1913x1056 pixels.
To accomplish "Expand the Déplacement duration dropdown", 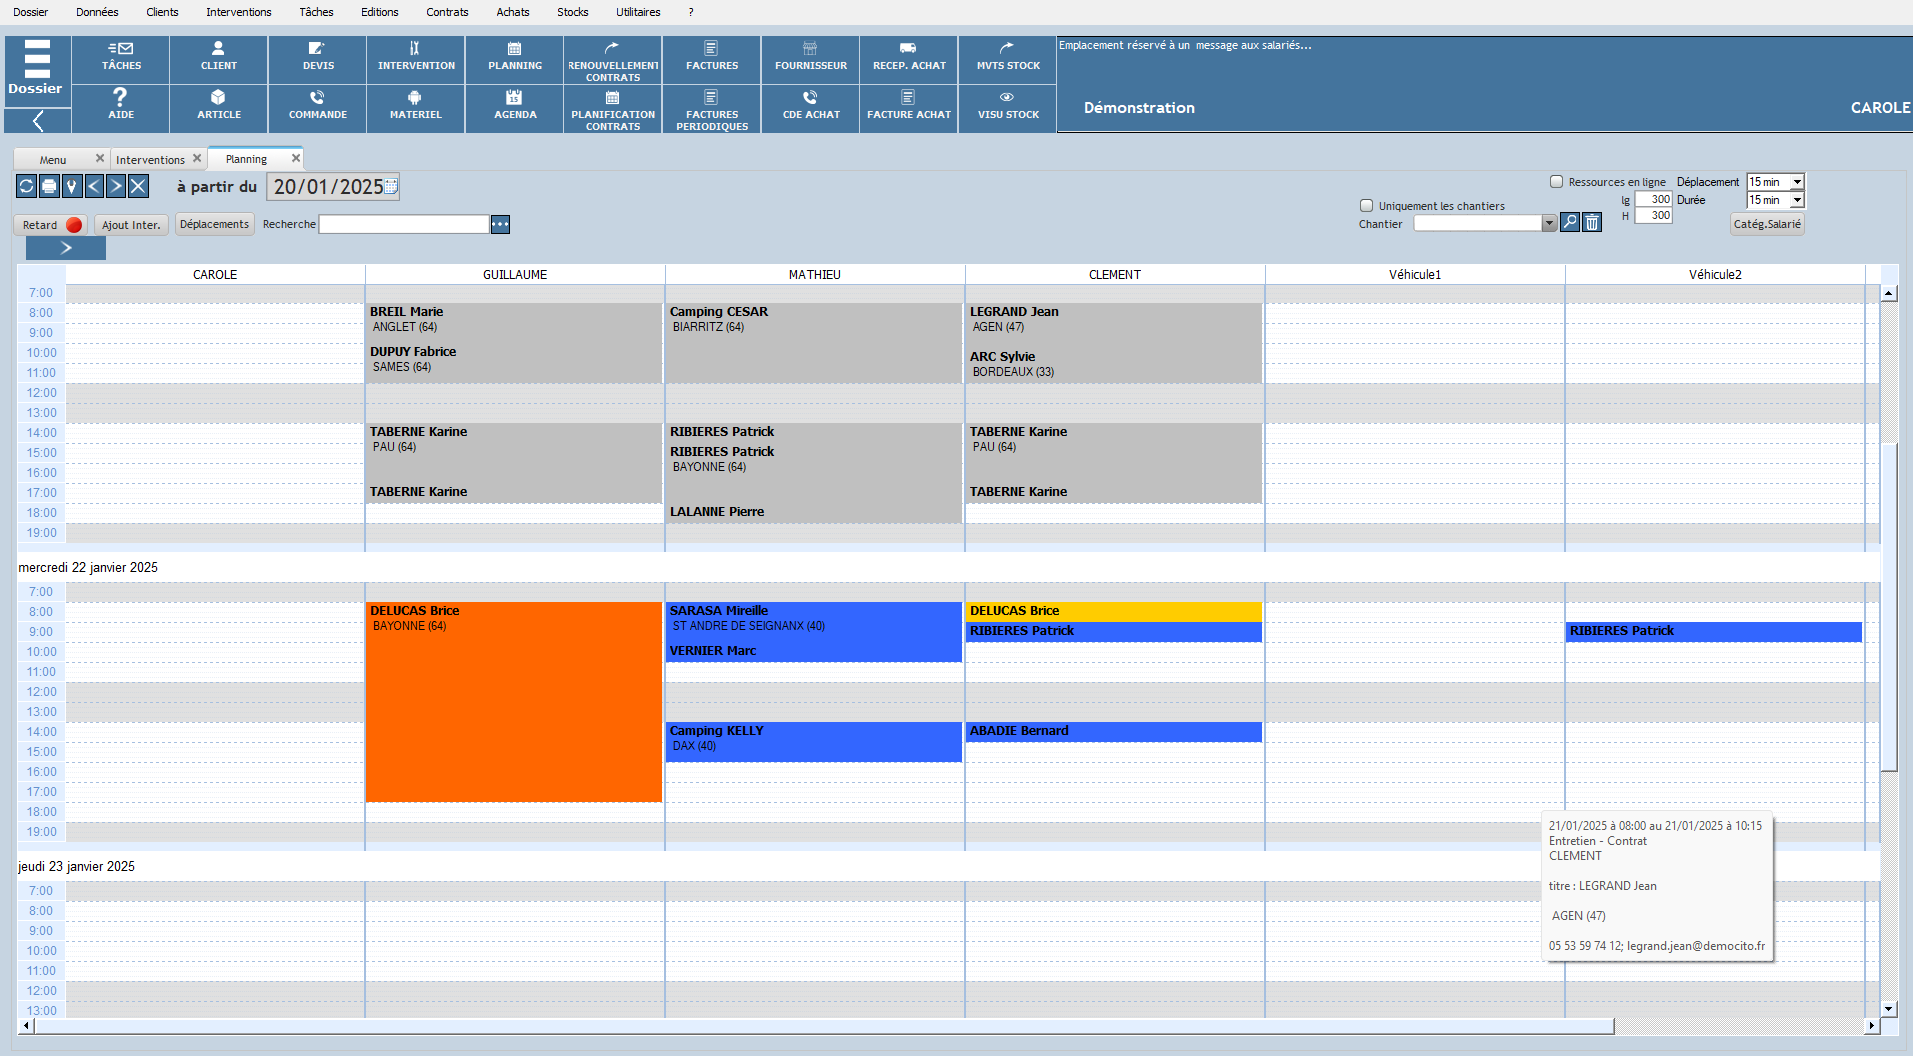I will (1796, 182).
